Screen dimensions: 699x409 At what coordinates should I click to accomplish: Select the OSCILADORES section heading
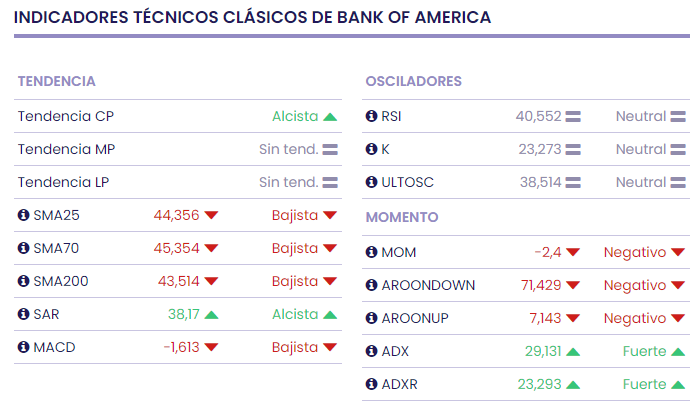point(413,81)
